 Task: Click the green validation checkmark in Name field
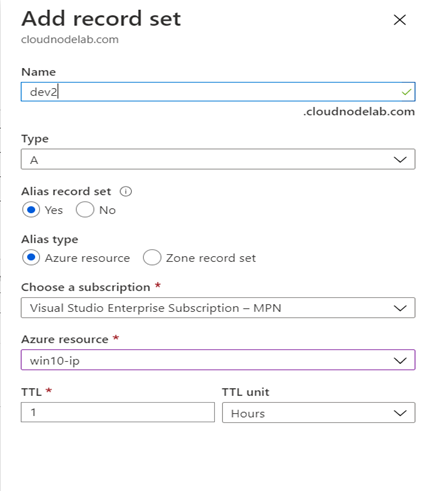point(406,92)
